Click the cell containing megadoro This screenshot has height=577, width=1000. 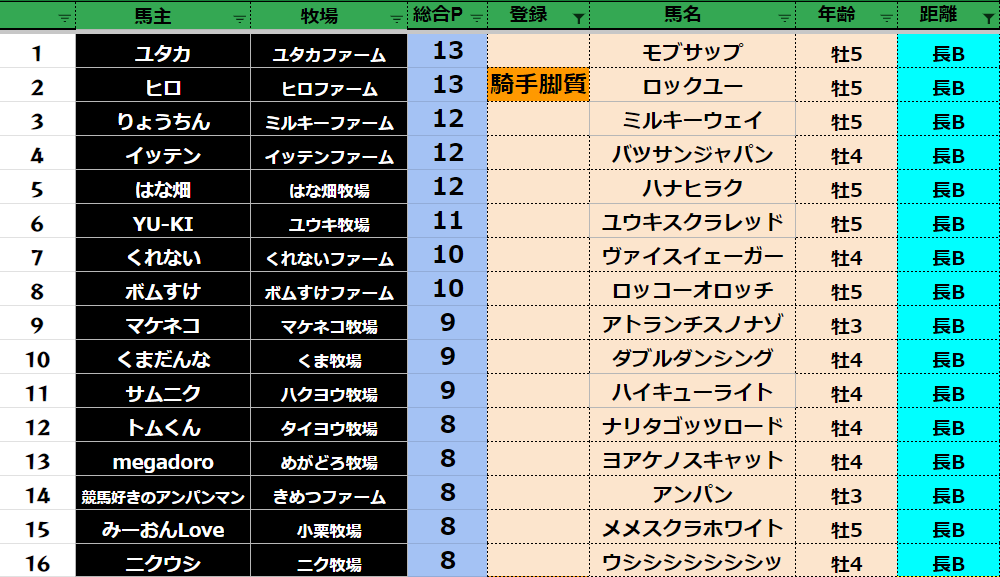click(x=163, y=462)
